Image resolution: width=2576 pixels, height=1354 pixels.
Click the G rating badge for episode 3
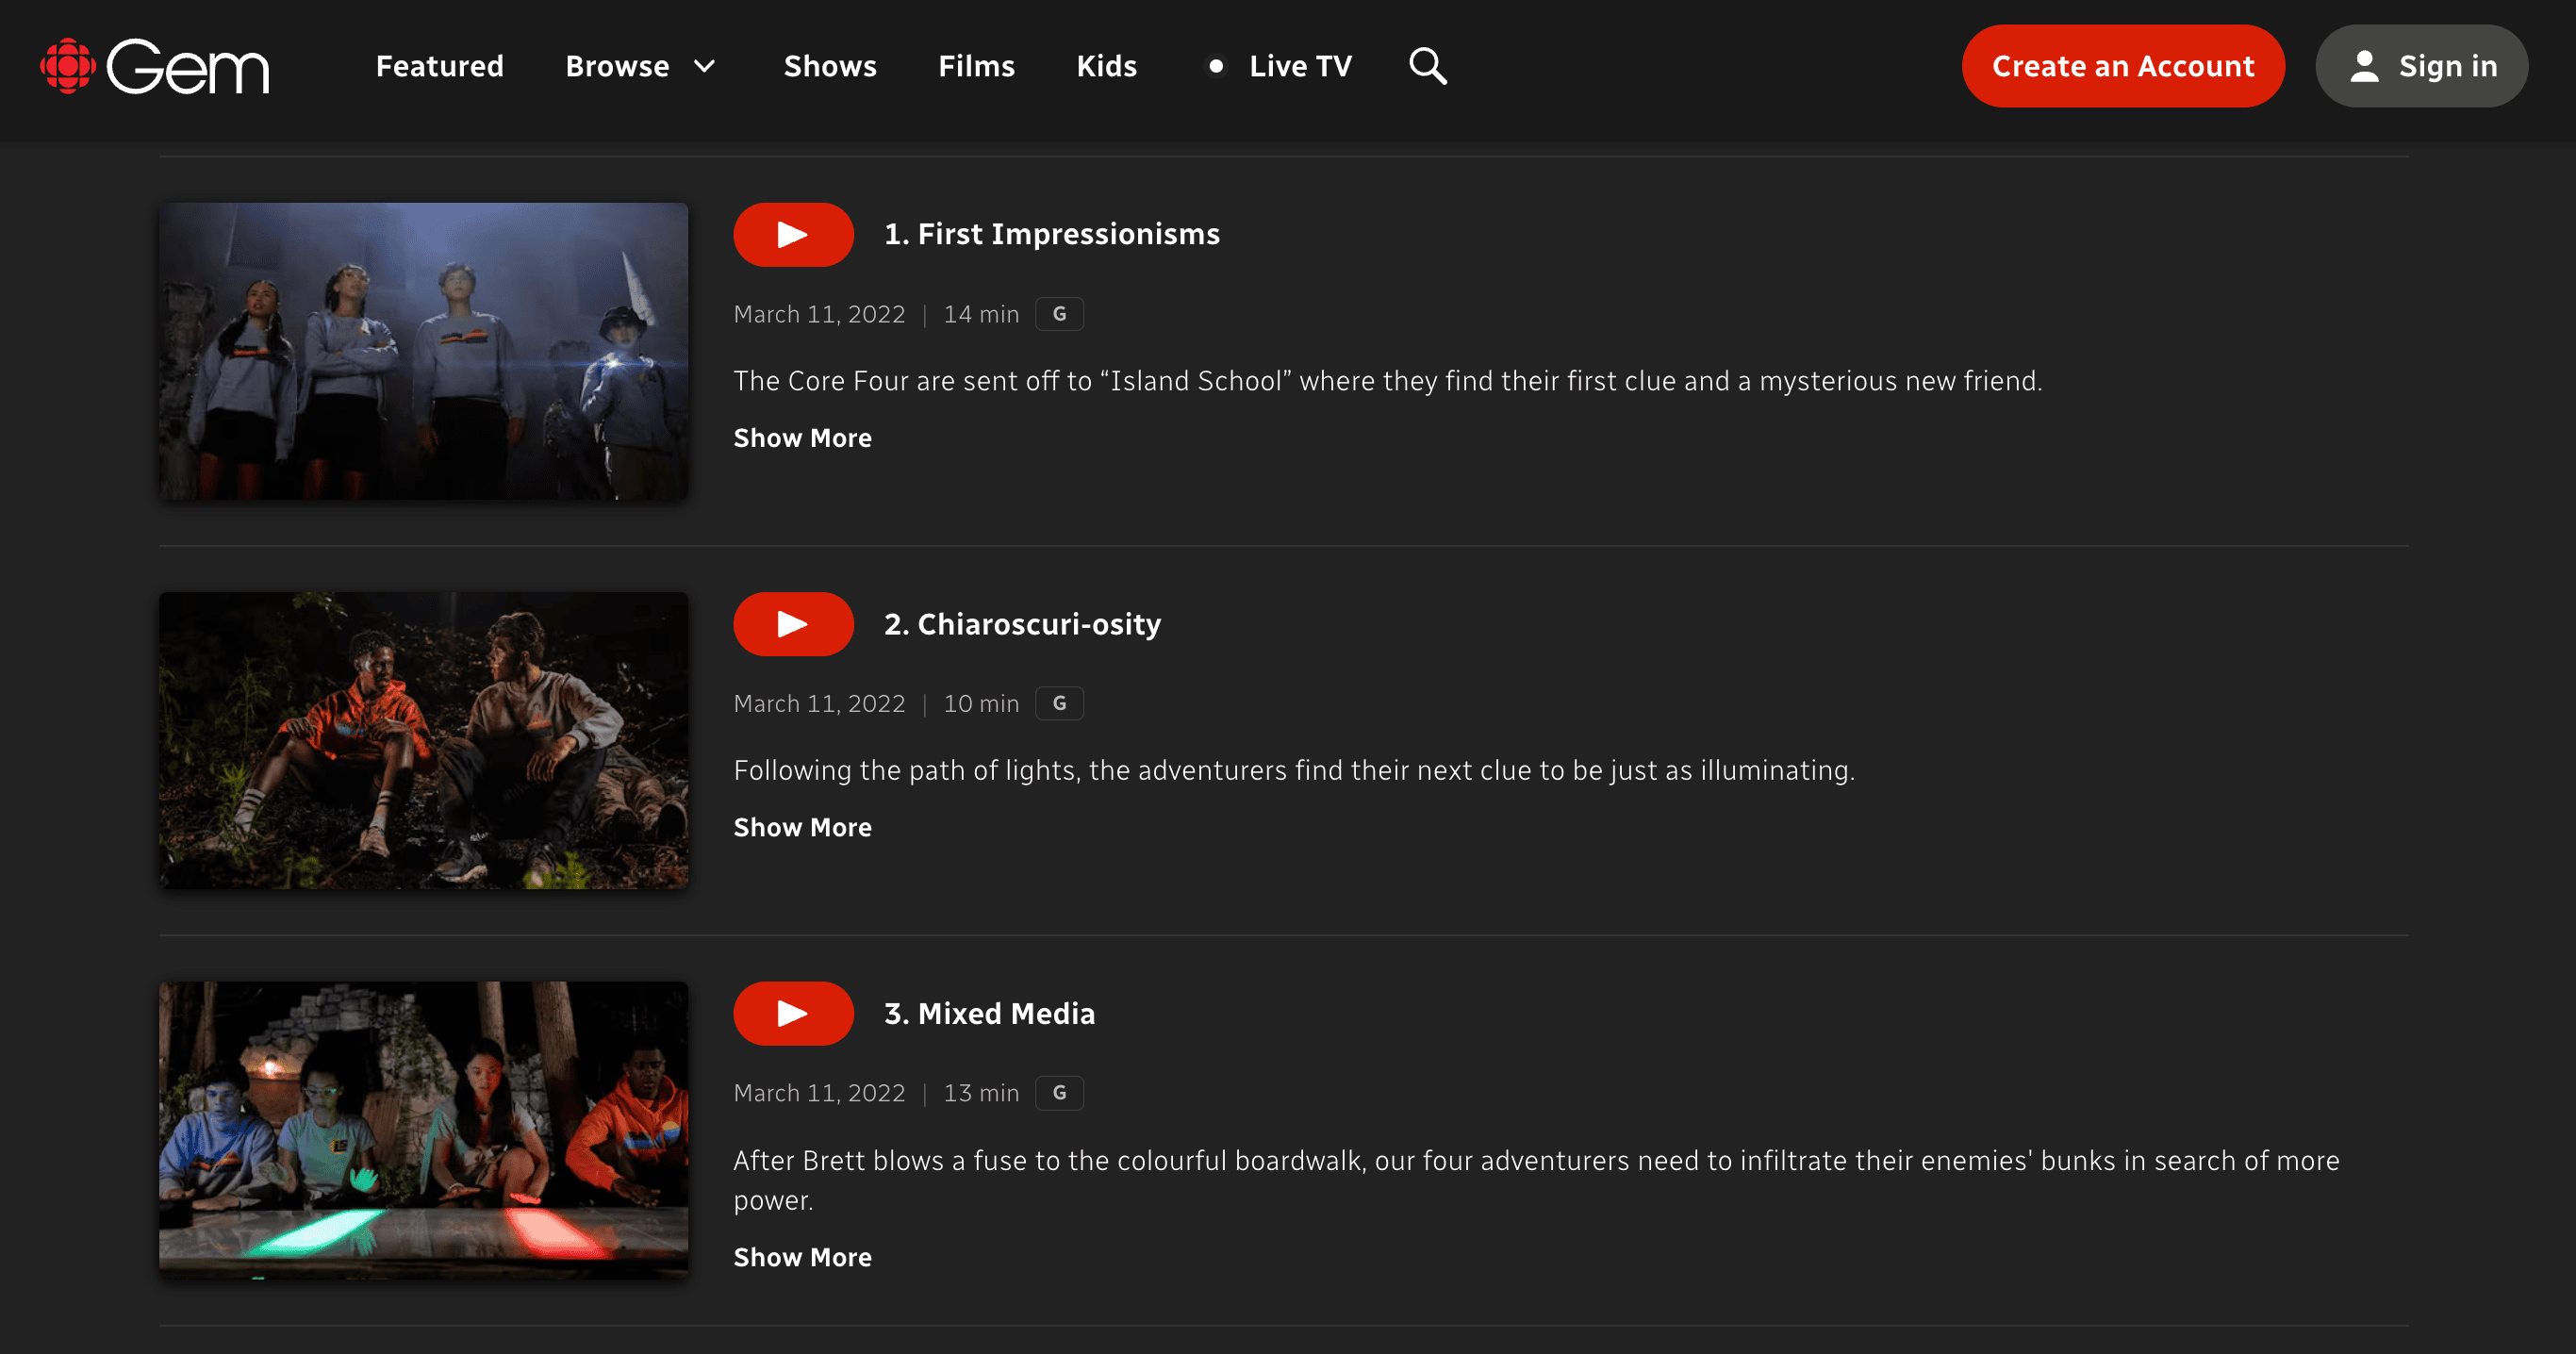[x=1059, y=1093]
